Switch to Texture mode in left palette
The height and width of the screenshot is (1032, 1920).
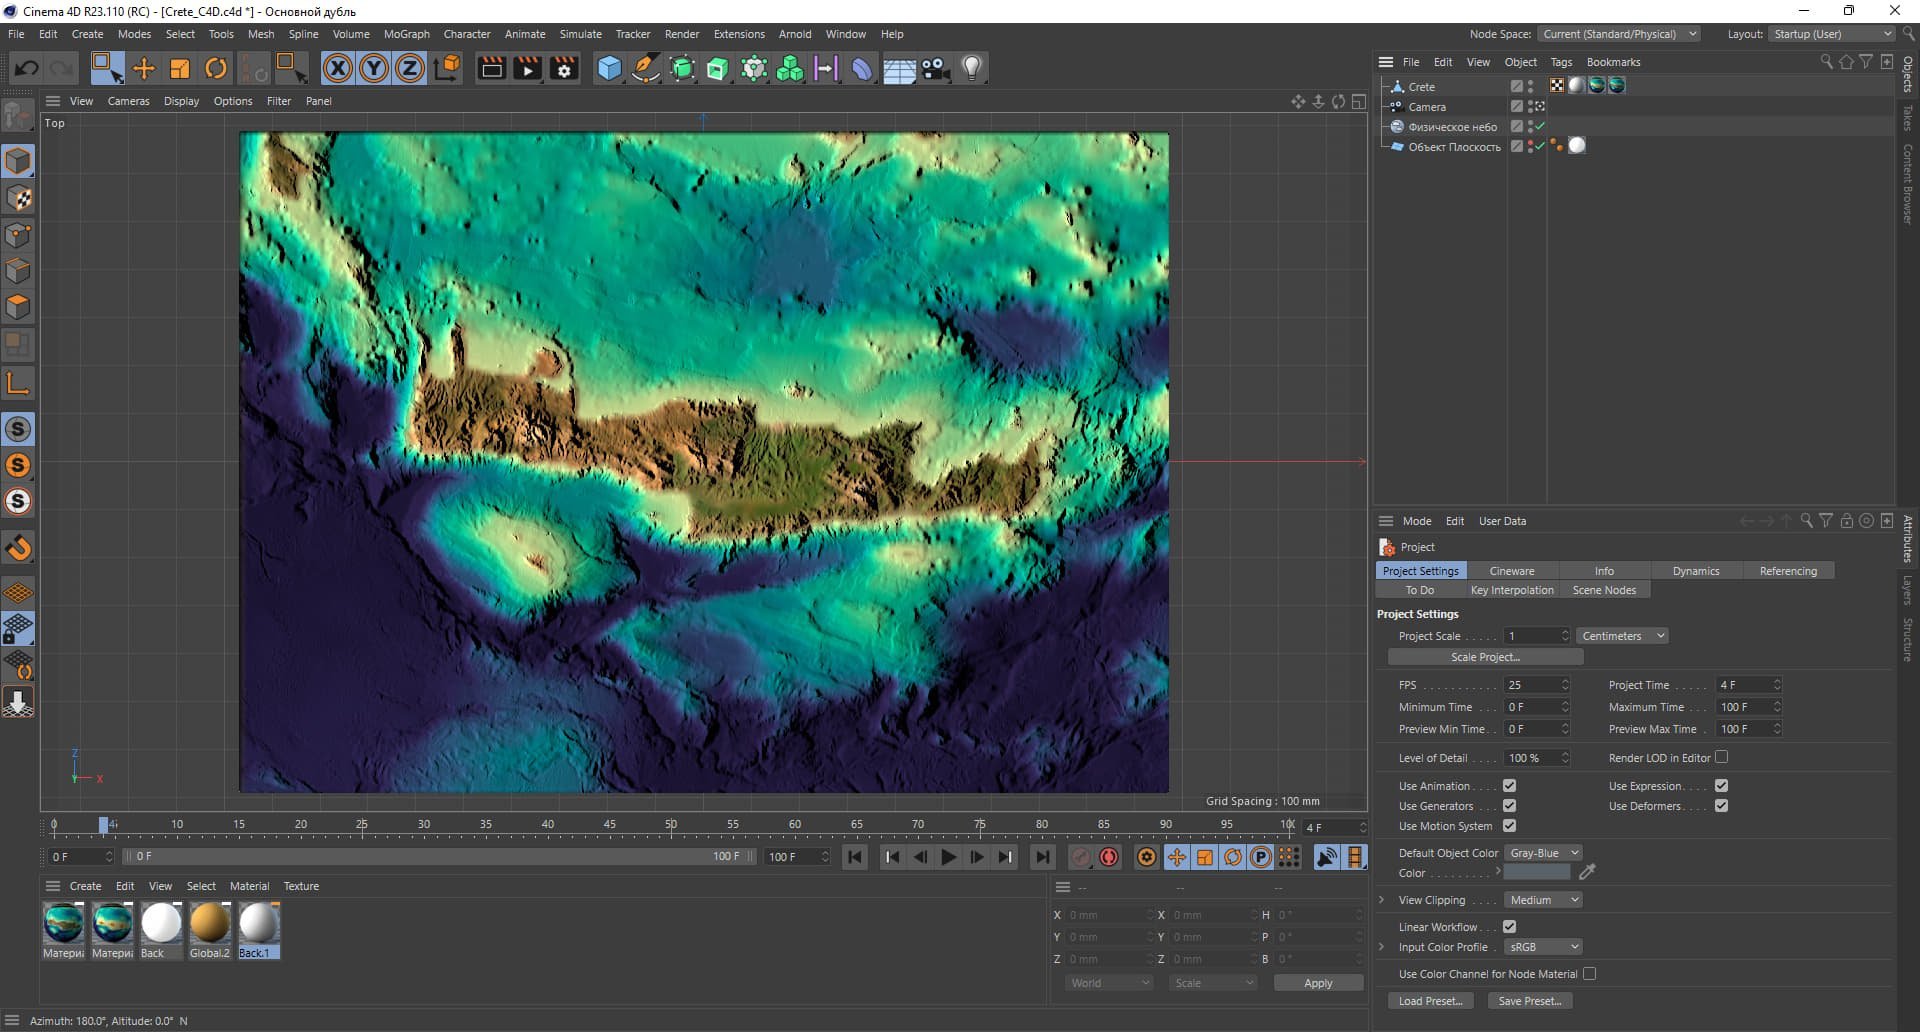(18, 198)
